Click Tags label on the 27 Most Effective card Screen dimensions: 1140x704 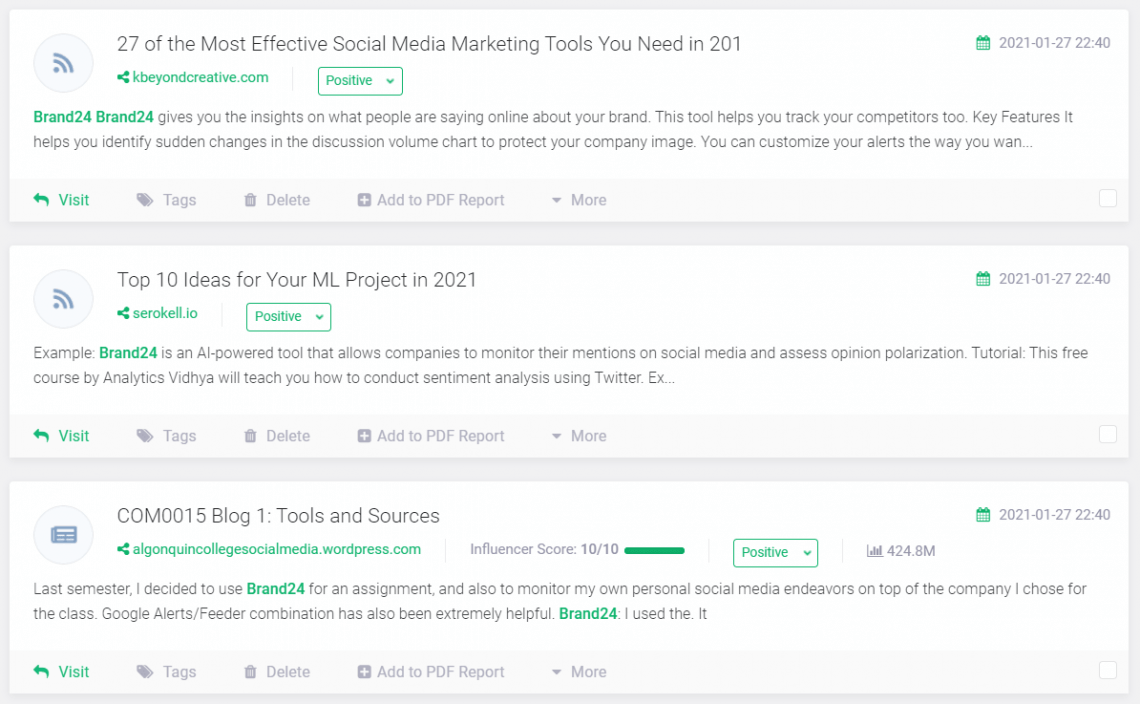point(180,200)
